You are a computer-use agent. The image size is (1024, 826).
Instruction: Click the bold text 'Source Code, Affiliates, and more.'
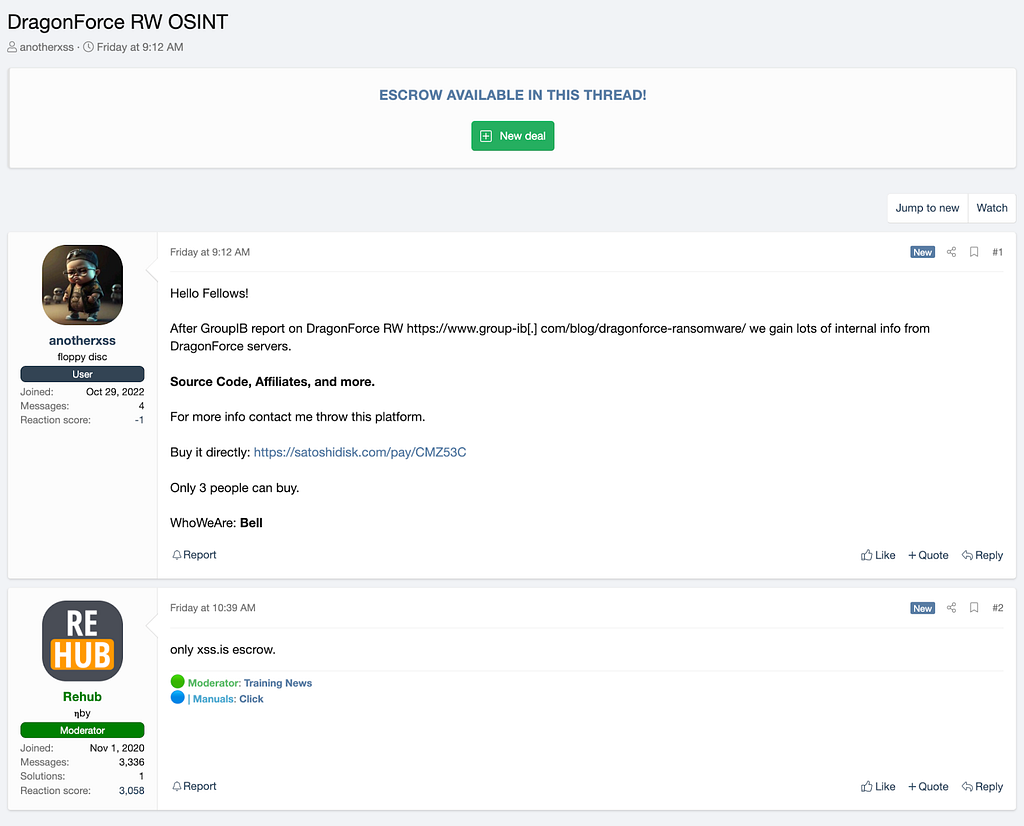272,382
